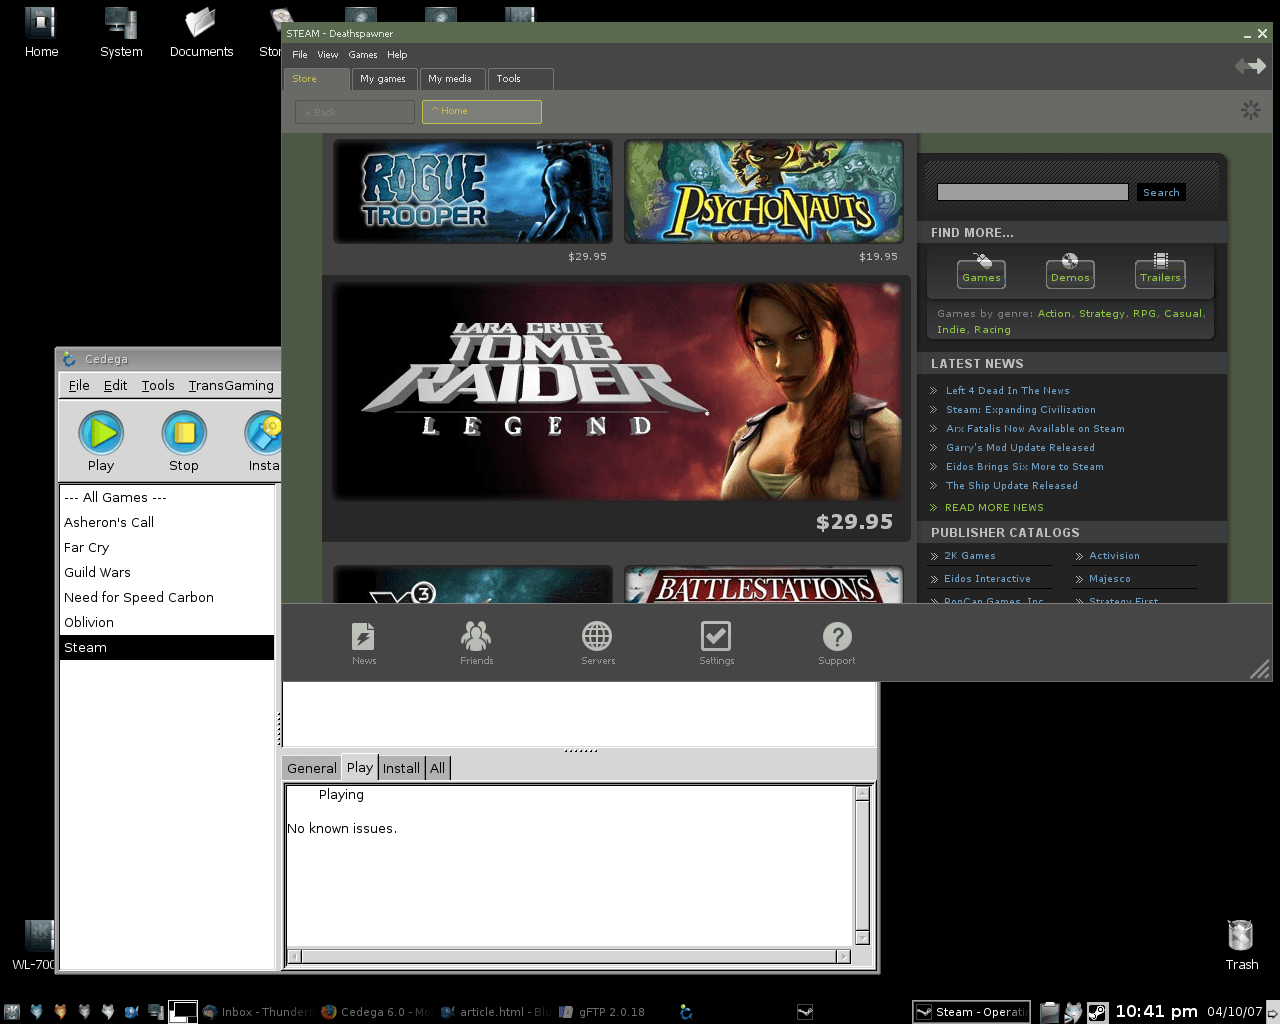Image resolution: width=1280 pixels, height=1024 pixels.
Task: Open the Steam File menu
Action: pos(300,55)
